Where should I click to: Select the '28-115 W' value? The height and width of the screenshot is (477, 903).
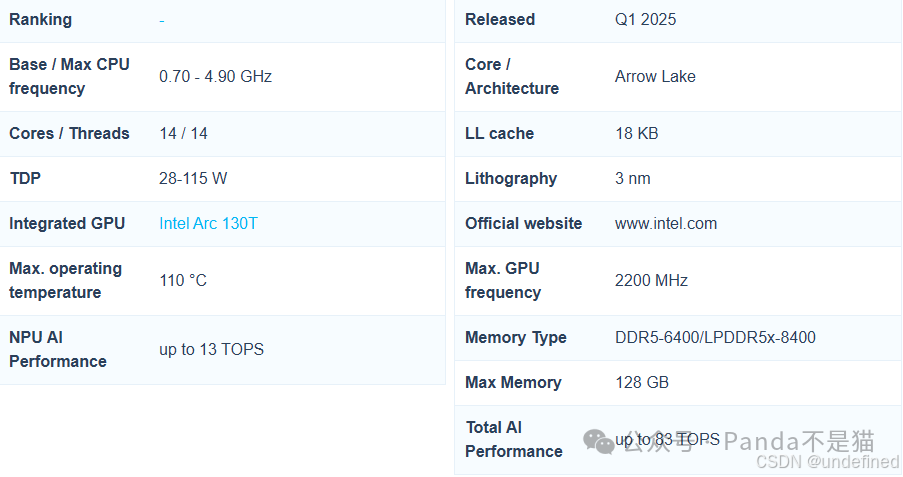pos(193,179)
